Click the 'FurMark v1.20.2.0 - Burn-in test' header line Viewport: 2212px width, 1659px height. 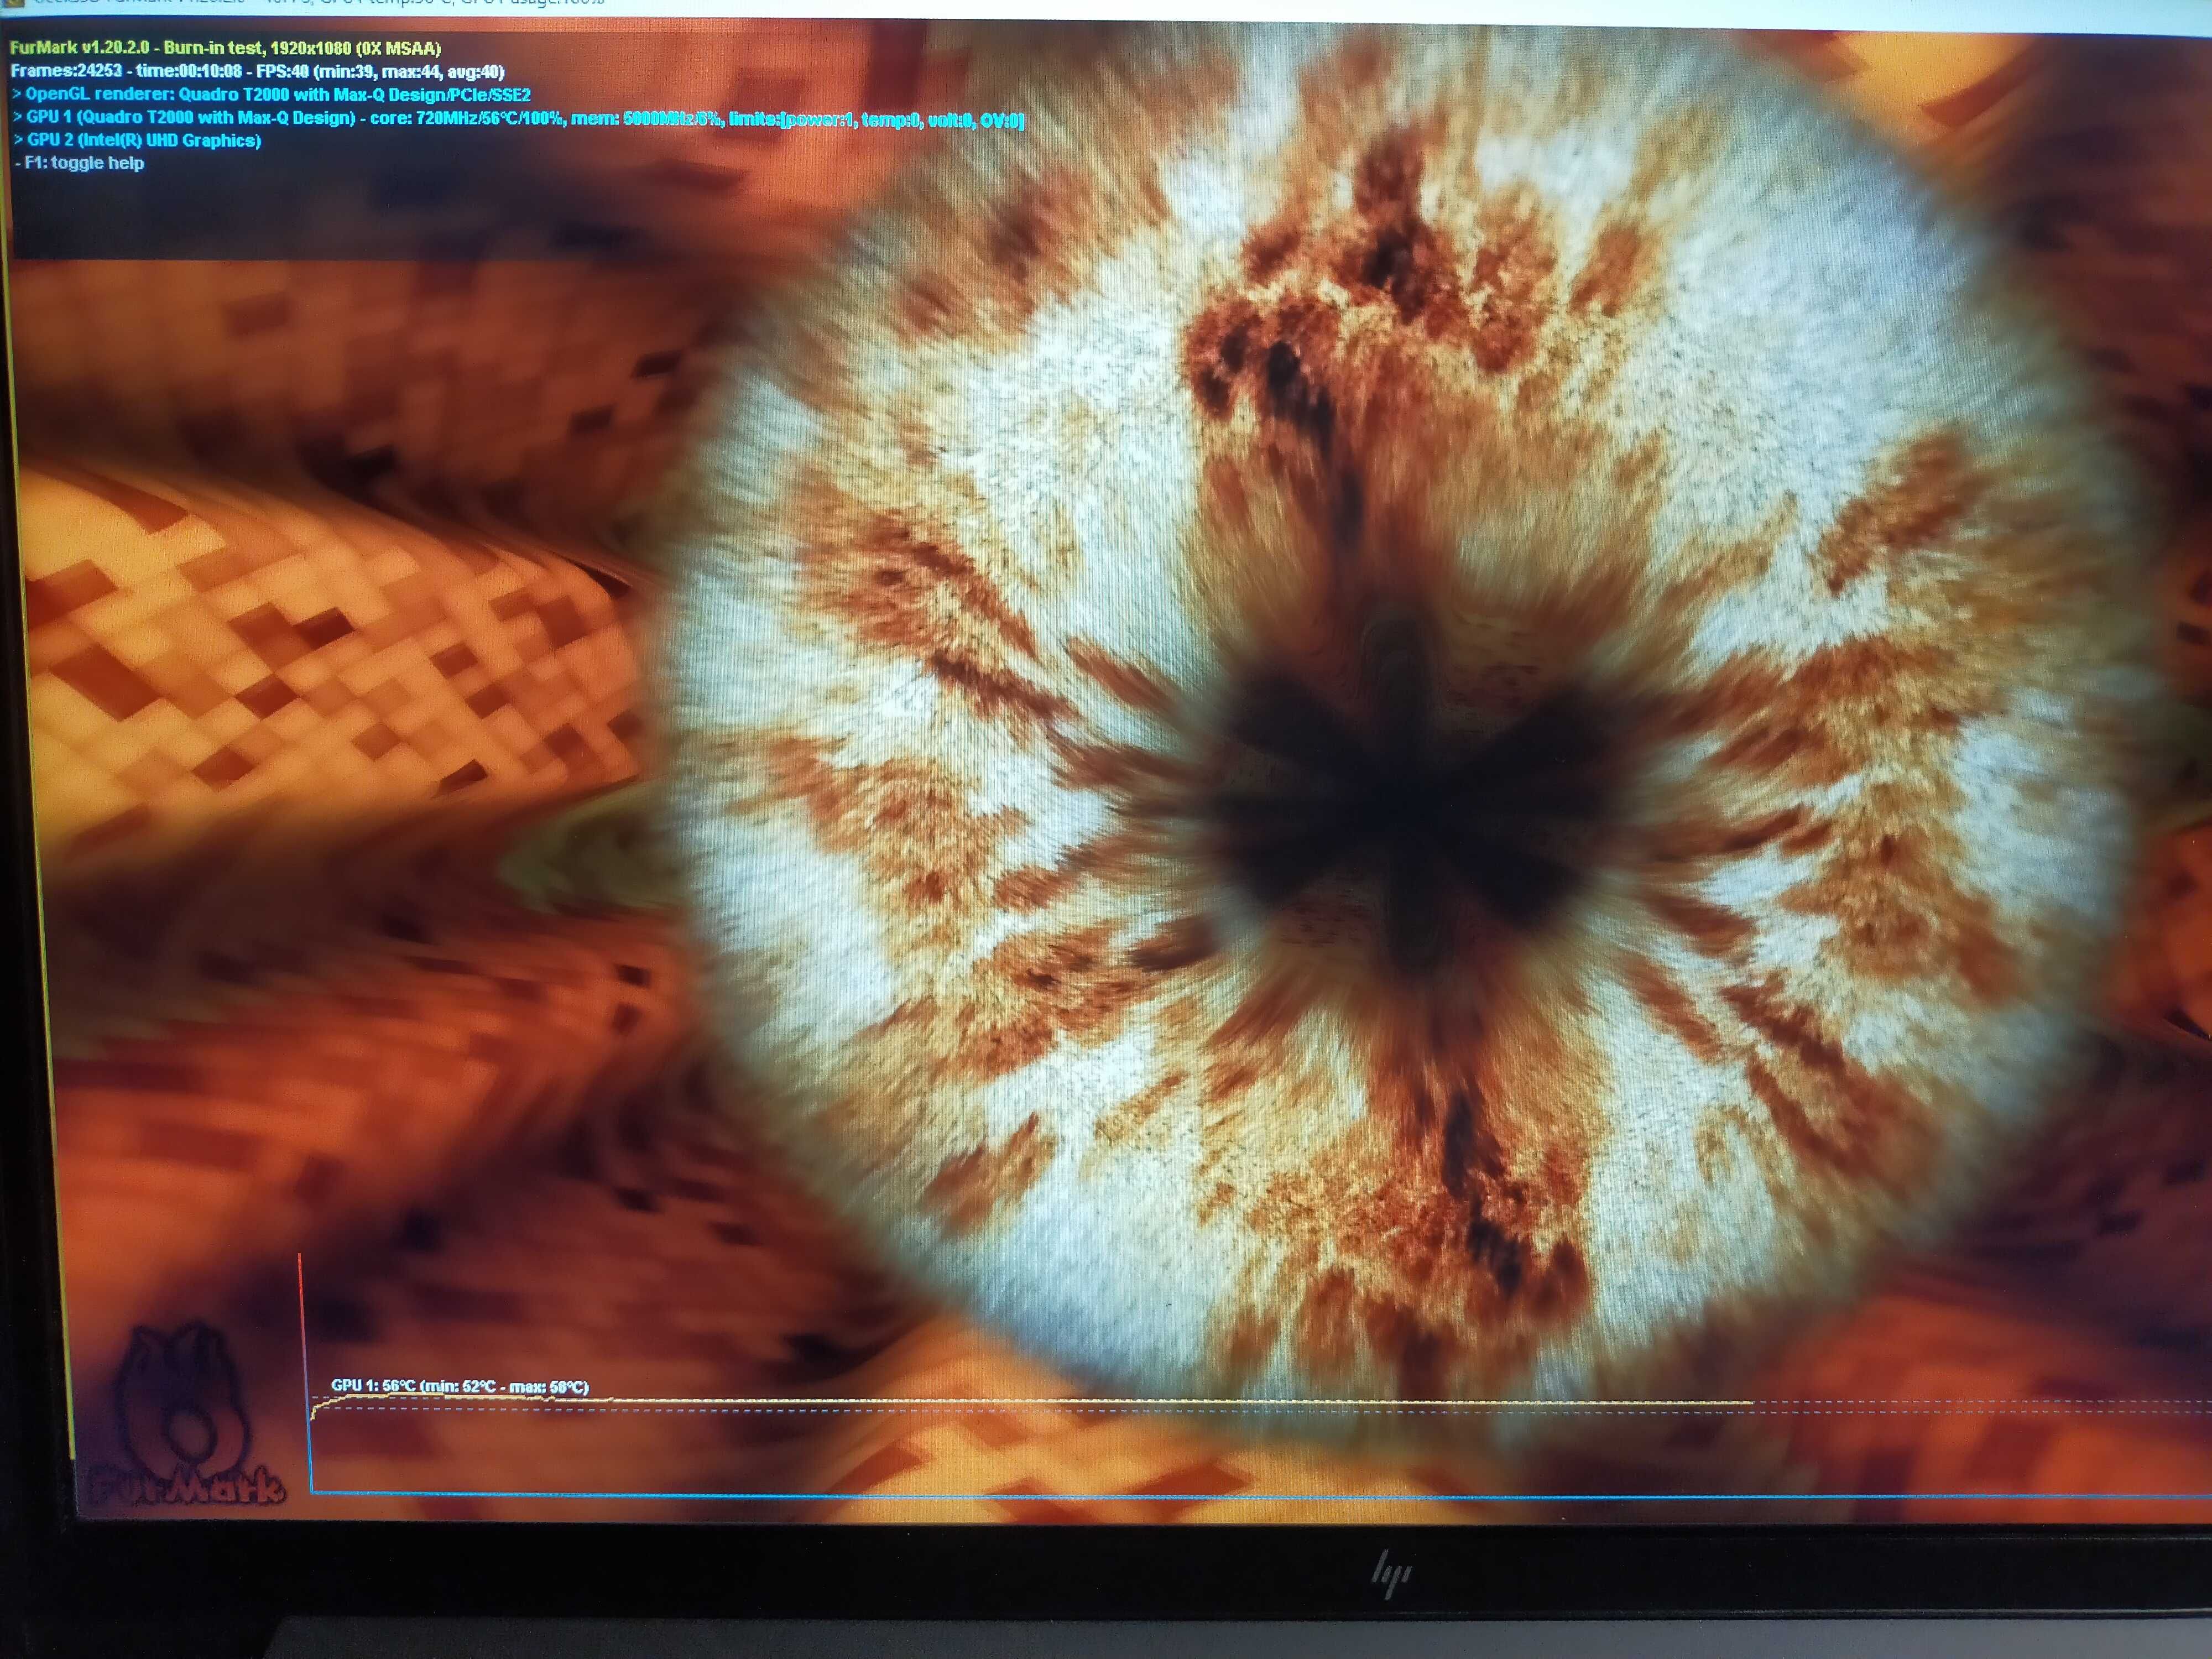(x=225, y=48)
